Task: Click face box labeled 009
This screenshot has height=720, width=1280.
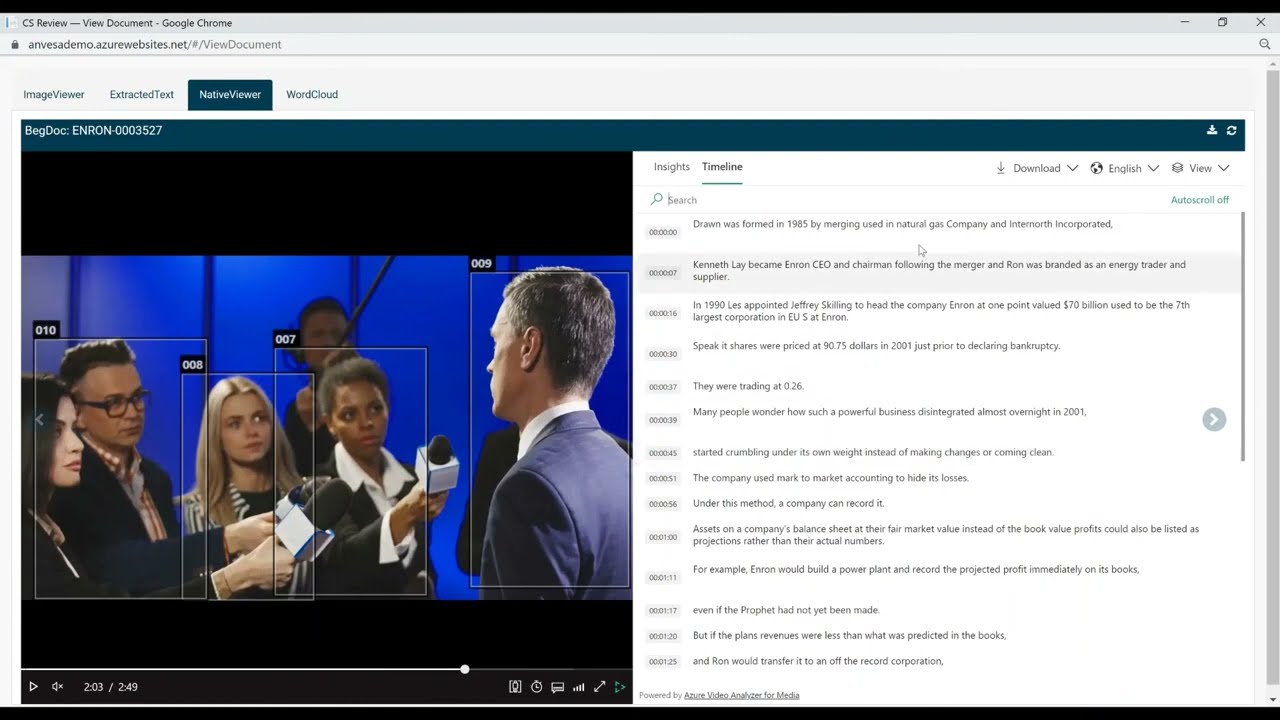Action: (x=550, y=428)
